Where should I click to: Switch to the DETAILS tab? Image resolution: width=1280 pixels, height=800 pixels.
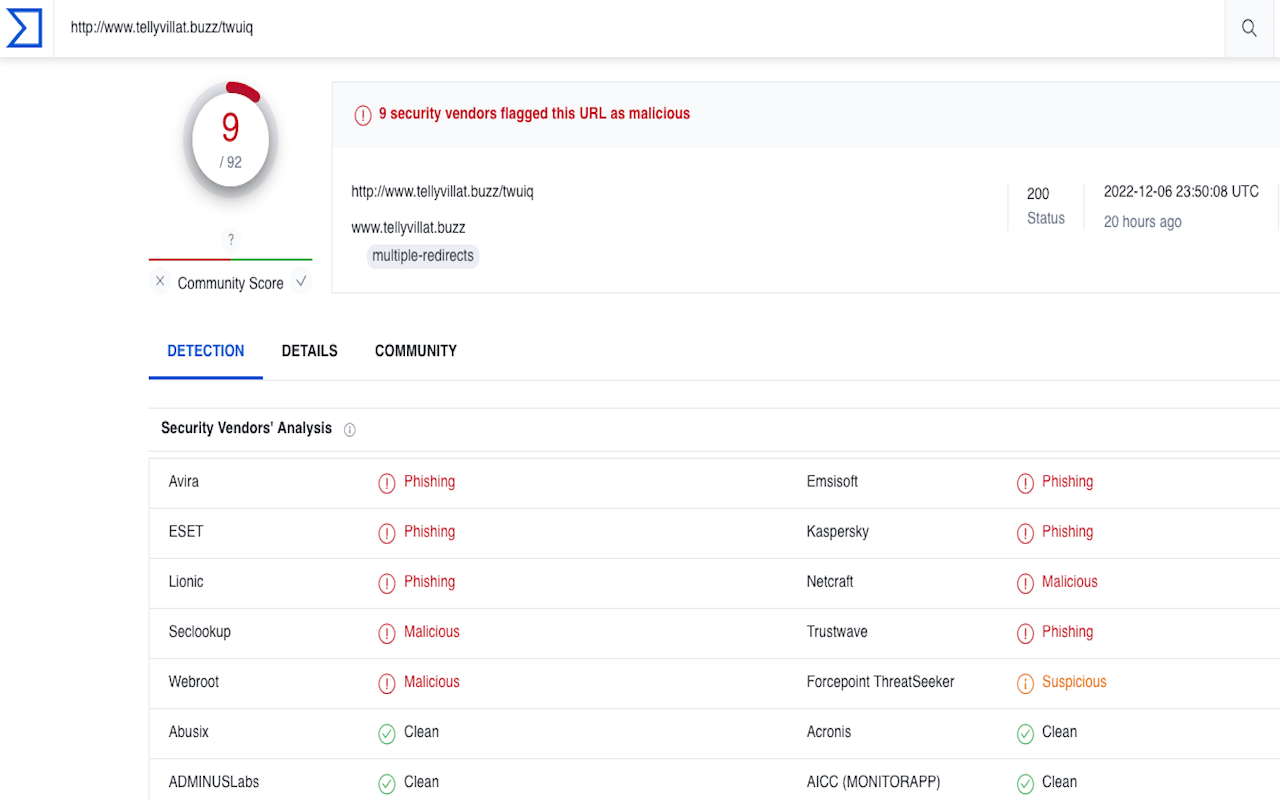tap(309, 351)
